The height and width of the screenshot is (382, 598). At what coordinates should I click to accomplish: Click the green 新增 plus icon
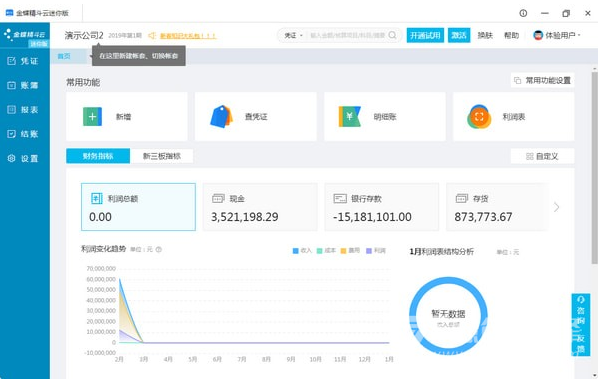[92, 117]
